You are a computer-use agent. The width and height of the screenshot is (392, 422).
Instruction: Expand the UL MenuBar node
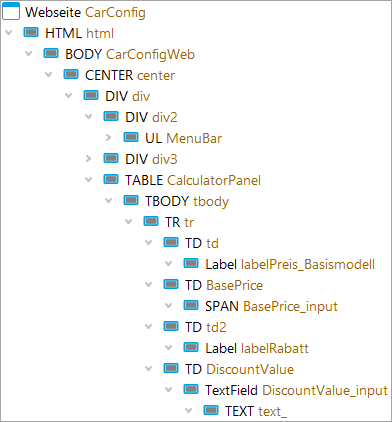(108, 137)
